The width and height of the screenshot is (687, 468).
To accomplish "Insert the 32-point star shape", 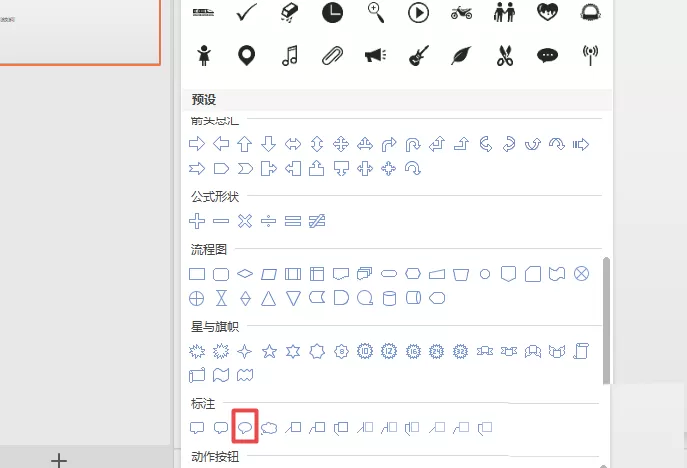I will [x=460, y=351].
